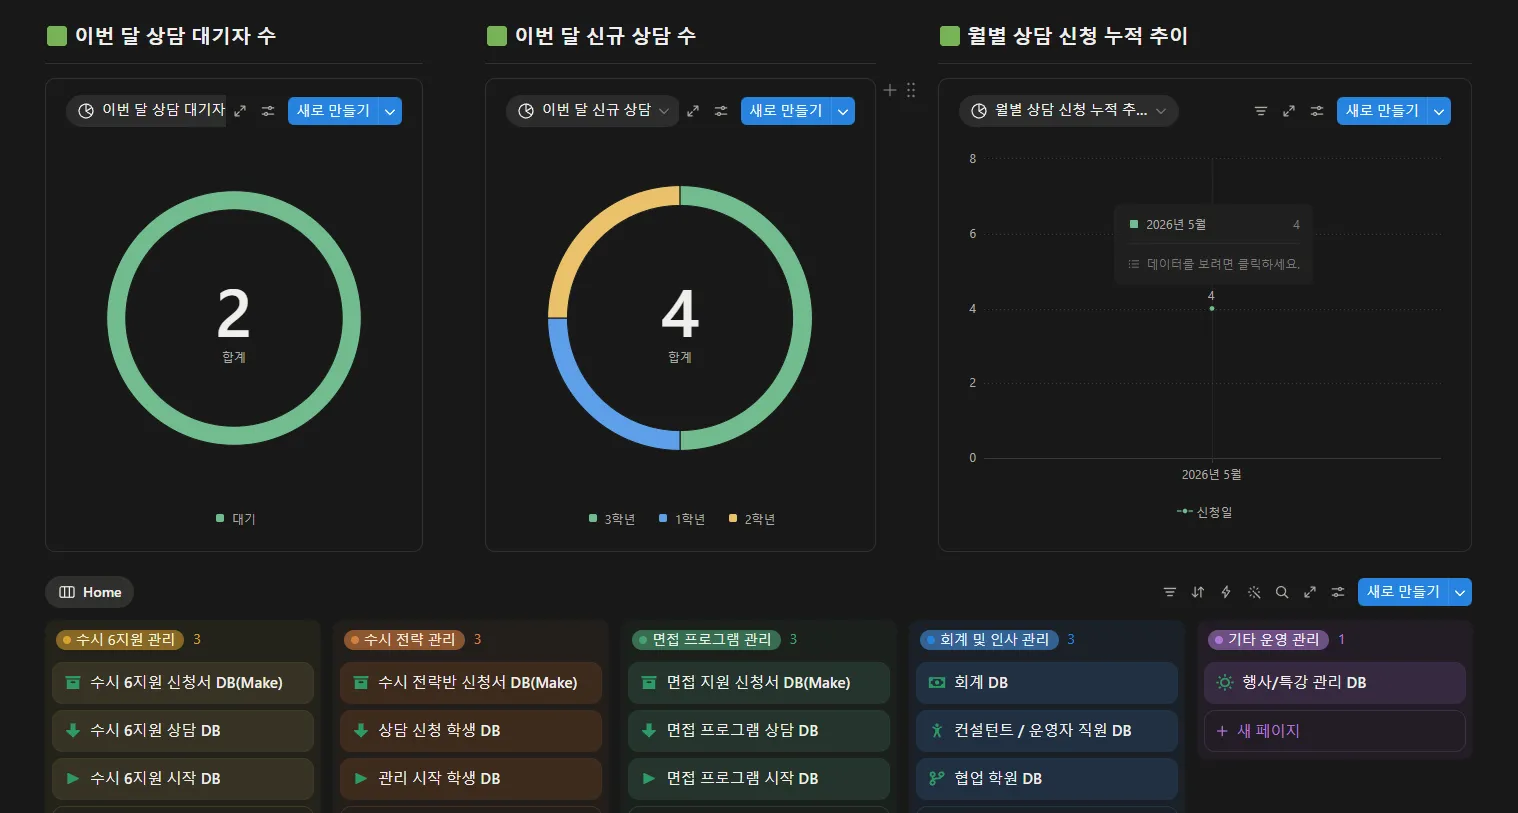The height and width of the screenshot is (813, 1518).
Task: Open automations lightning icon
Action: pos(1226,592)
